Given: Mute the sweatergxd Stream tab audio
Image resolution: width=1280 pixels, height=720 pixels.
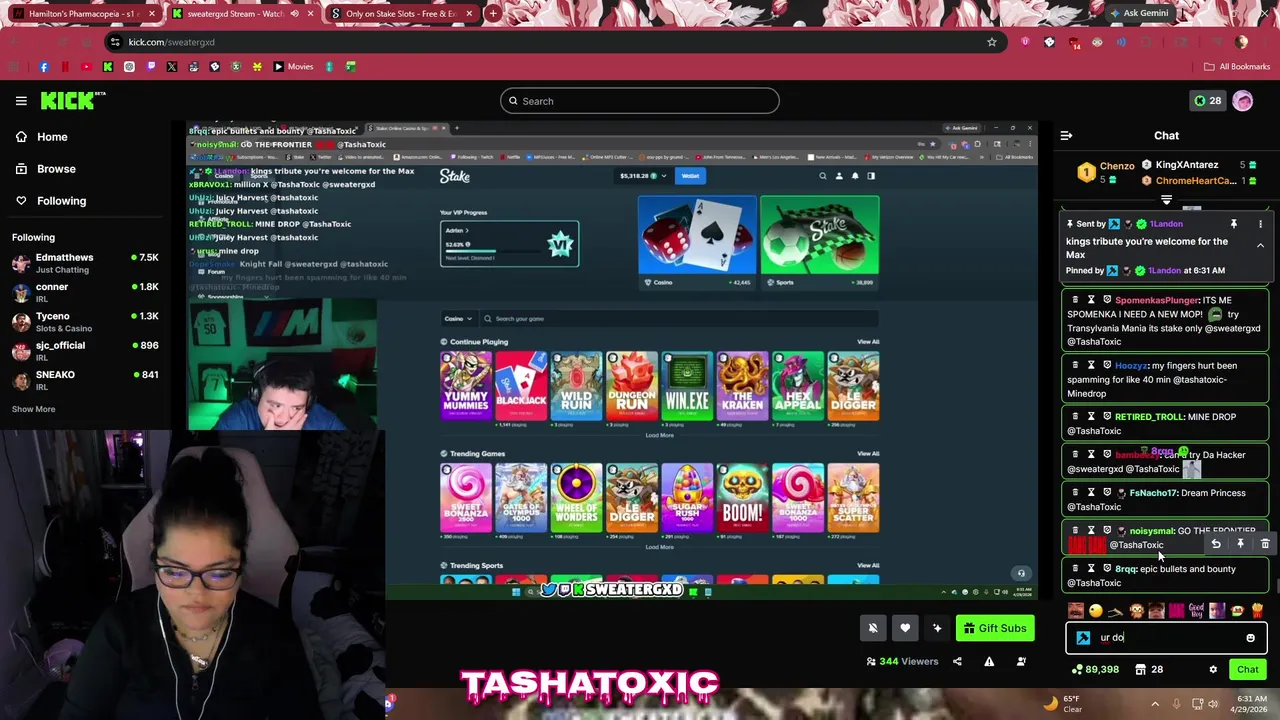Looking at the screenshot, I should click(x=294, y=14).
